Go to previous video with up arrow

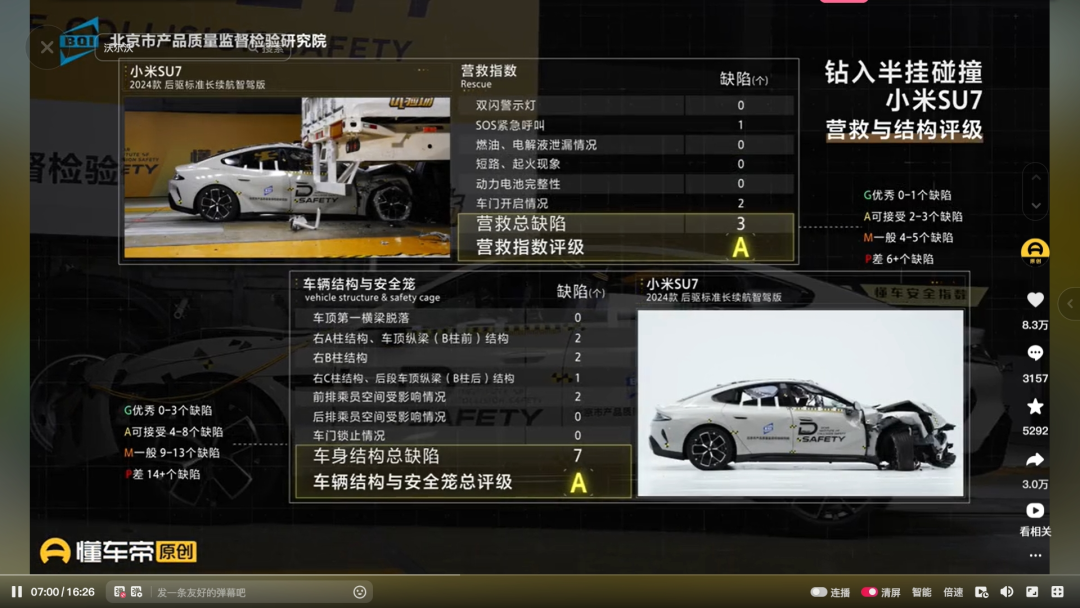point(1036,178)
